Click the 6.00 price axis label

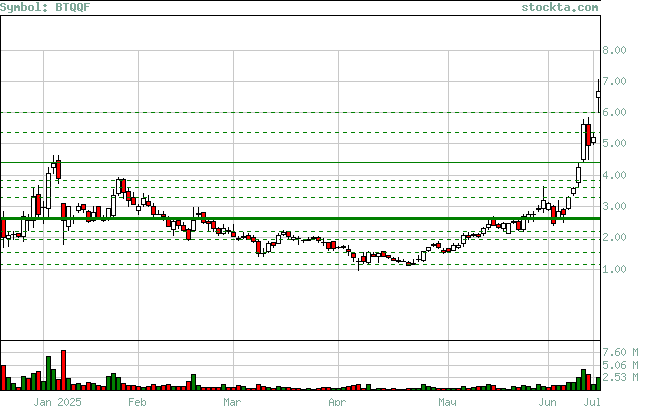pyautogui.click(x=614, y=112)
